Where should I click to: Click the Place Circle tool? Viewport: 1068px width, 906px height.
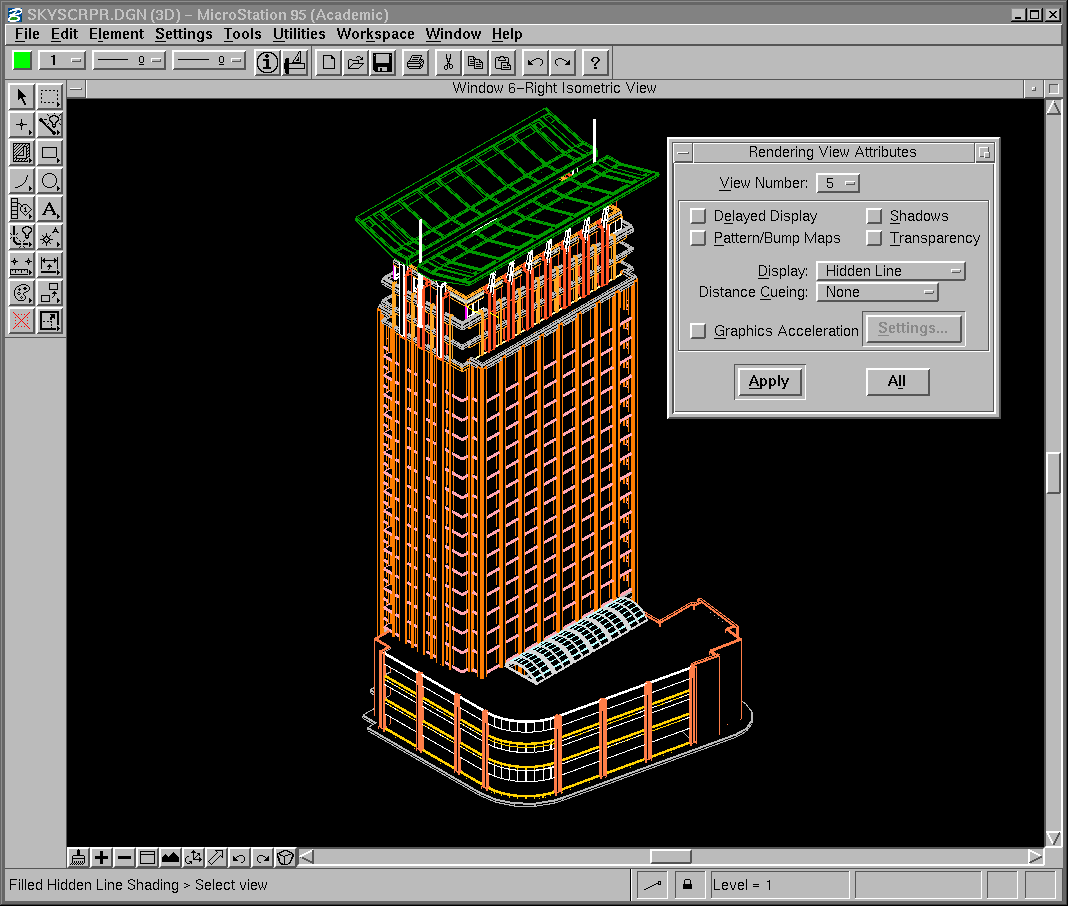click(x=50, y=181)
